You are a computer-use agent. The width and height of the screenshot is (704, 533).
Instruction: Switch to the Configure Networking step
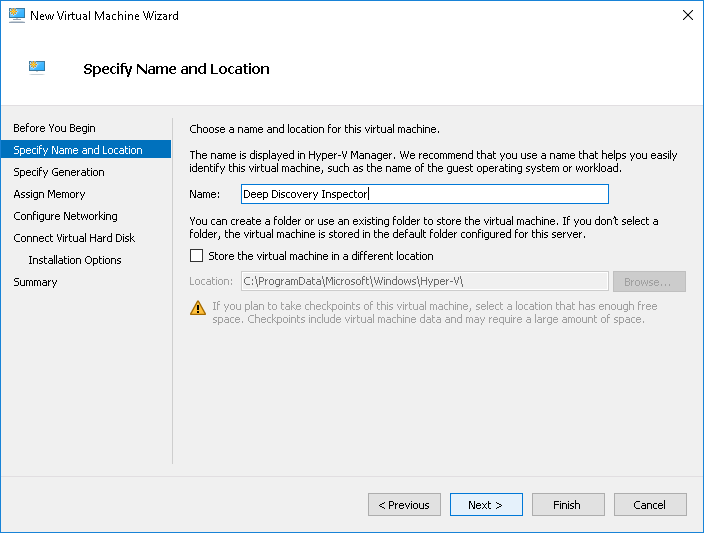click(x=65, y=216)
